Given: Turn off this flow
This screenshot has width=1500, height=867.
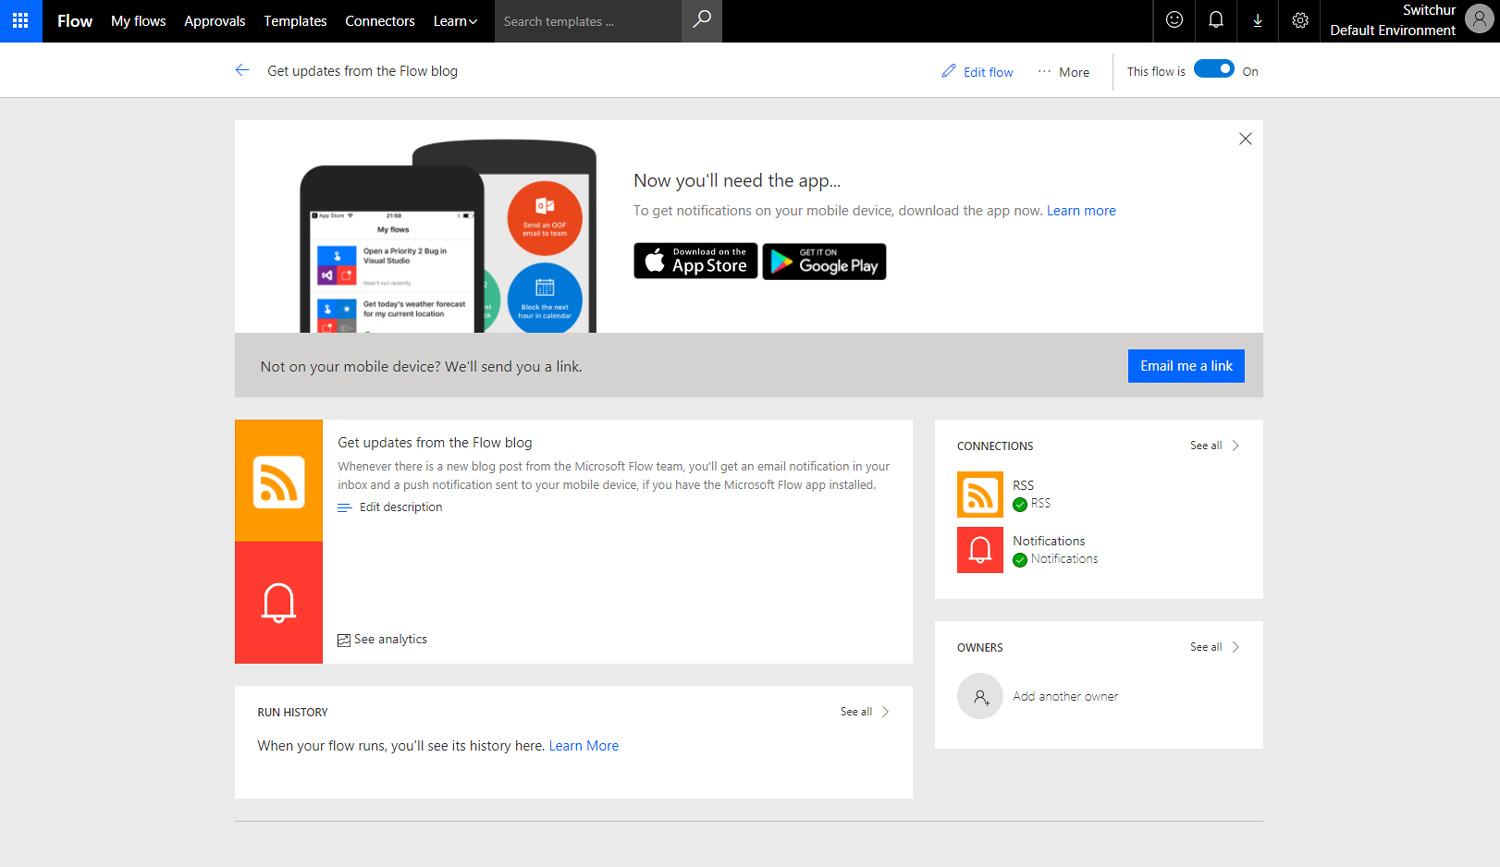Looking at the screenshot, I should [x=1214, y=70].
